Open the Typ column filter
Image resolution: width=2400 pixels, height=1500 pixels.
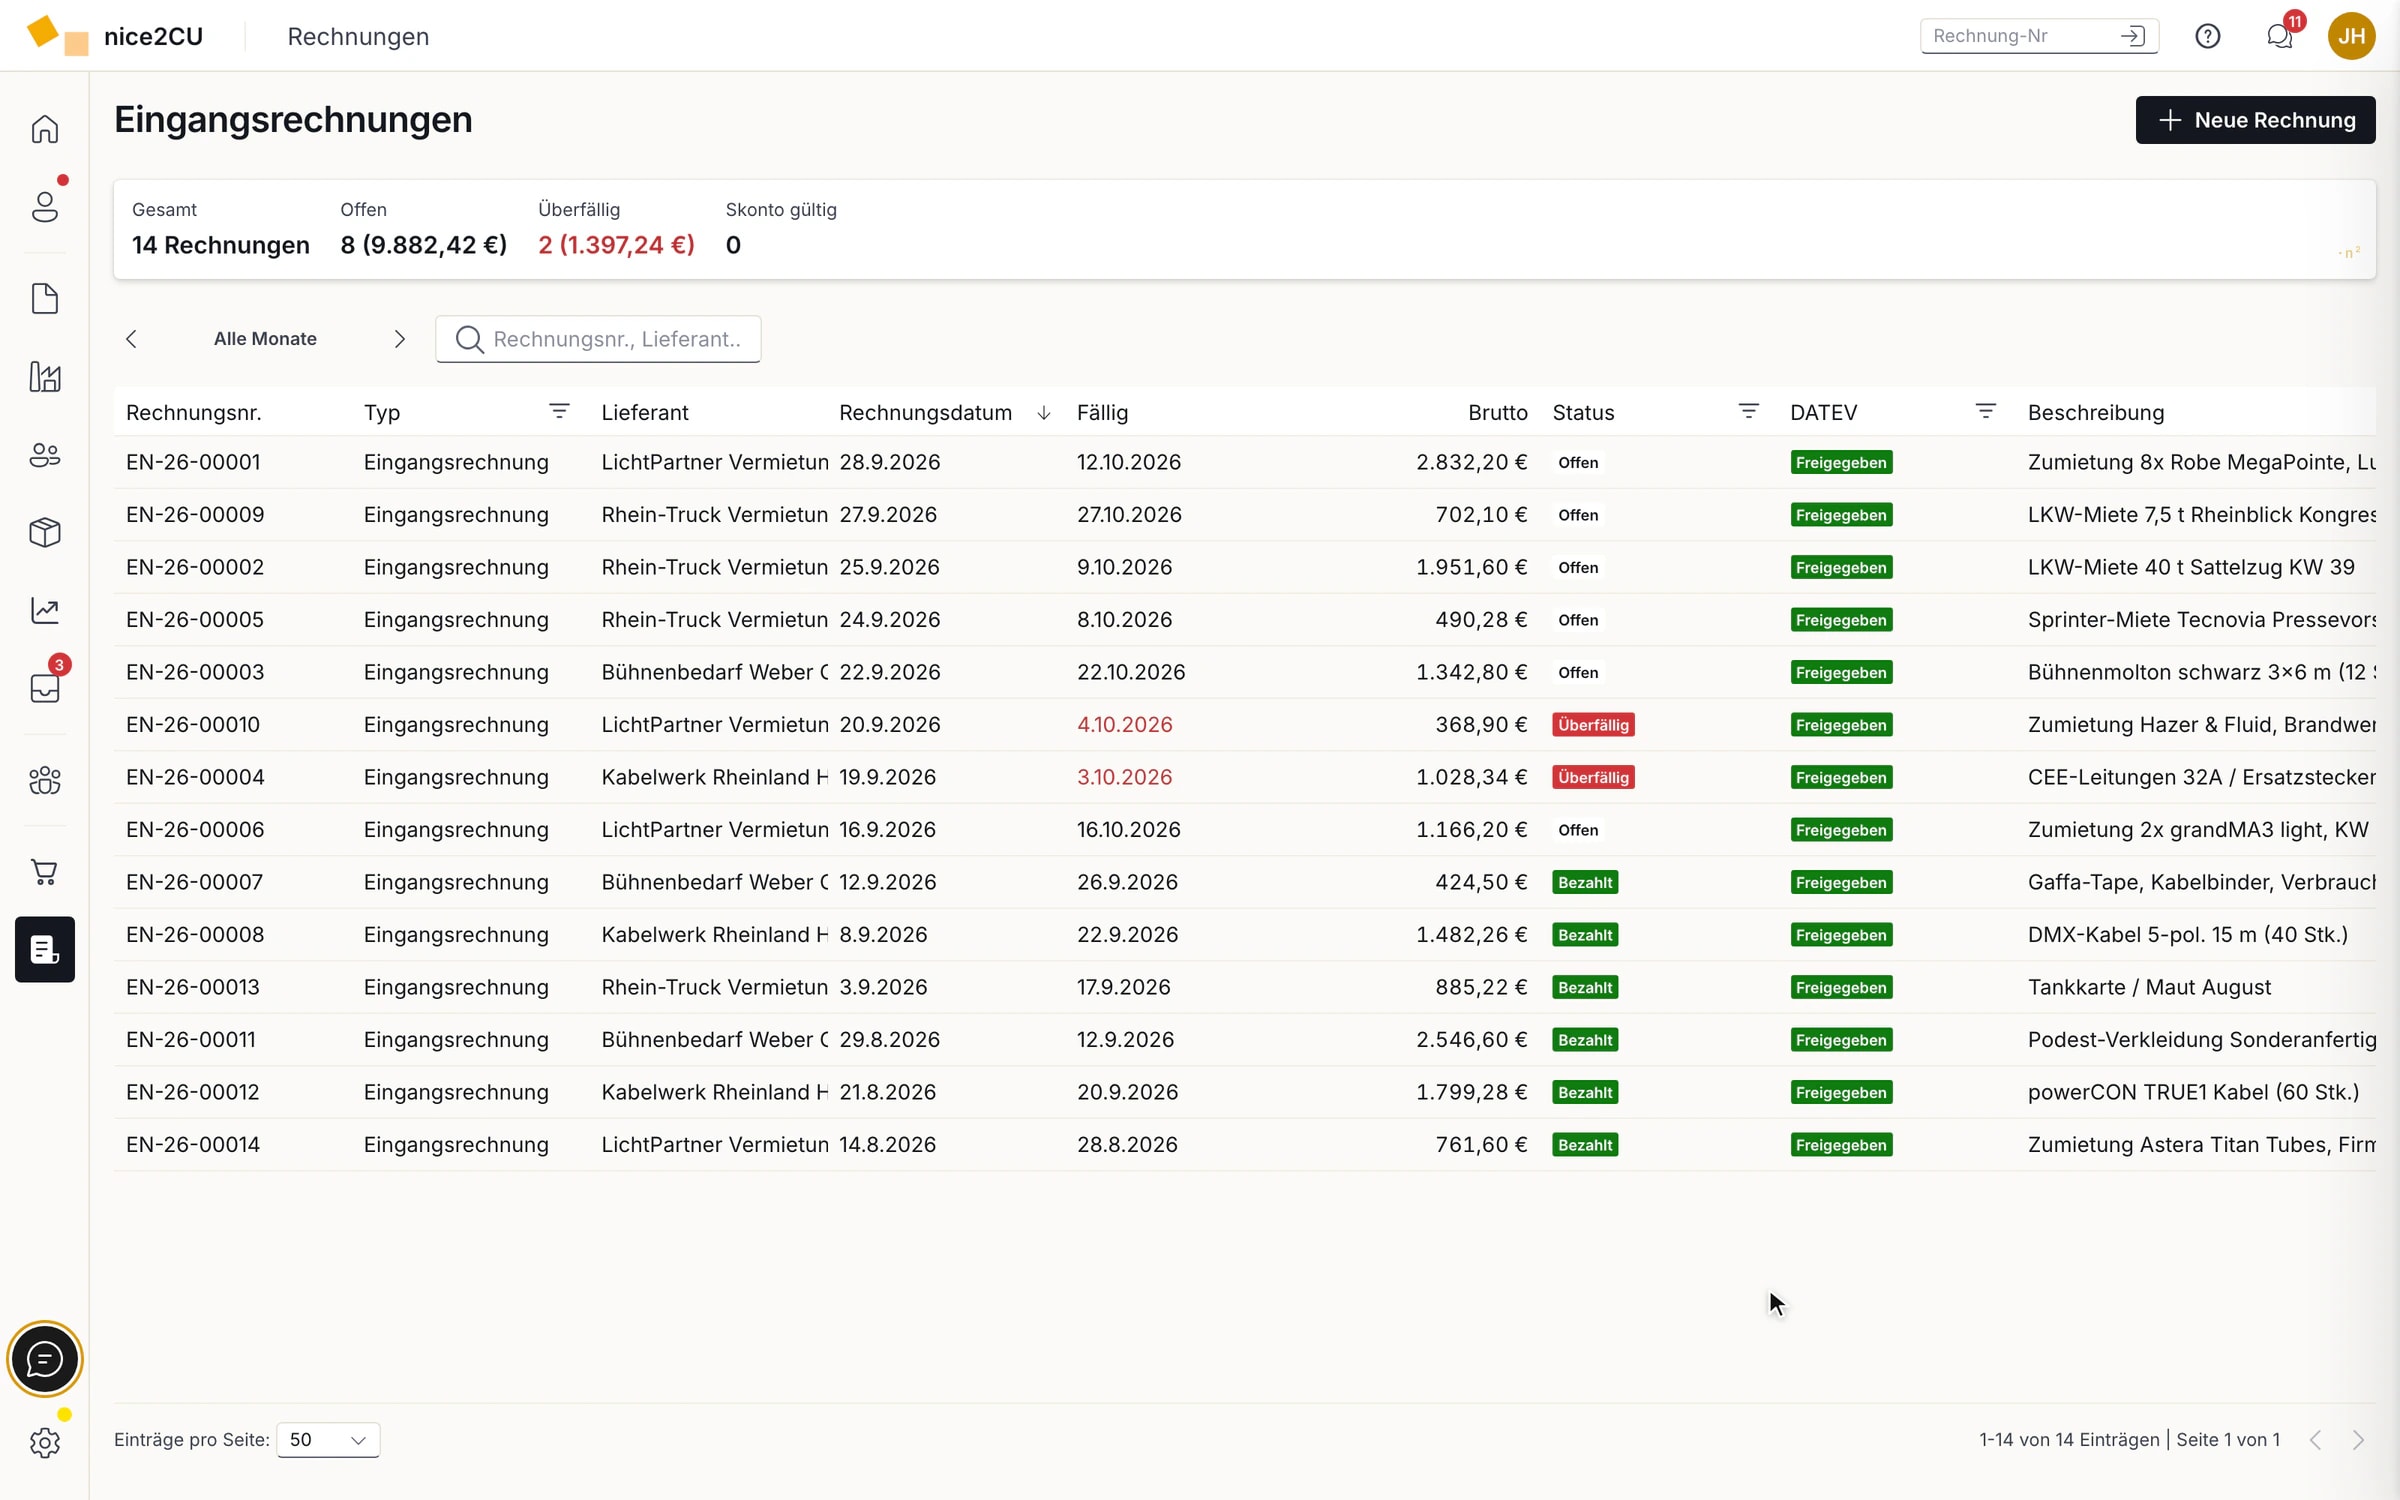559,411
